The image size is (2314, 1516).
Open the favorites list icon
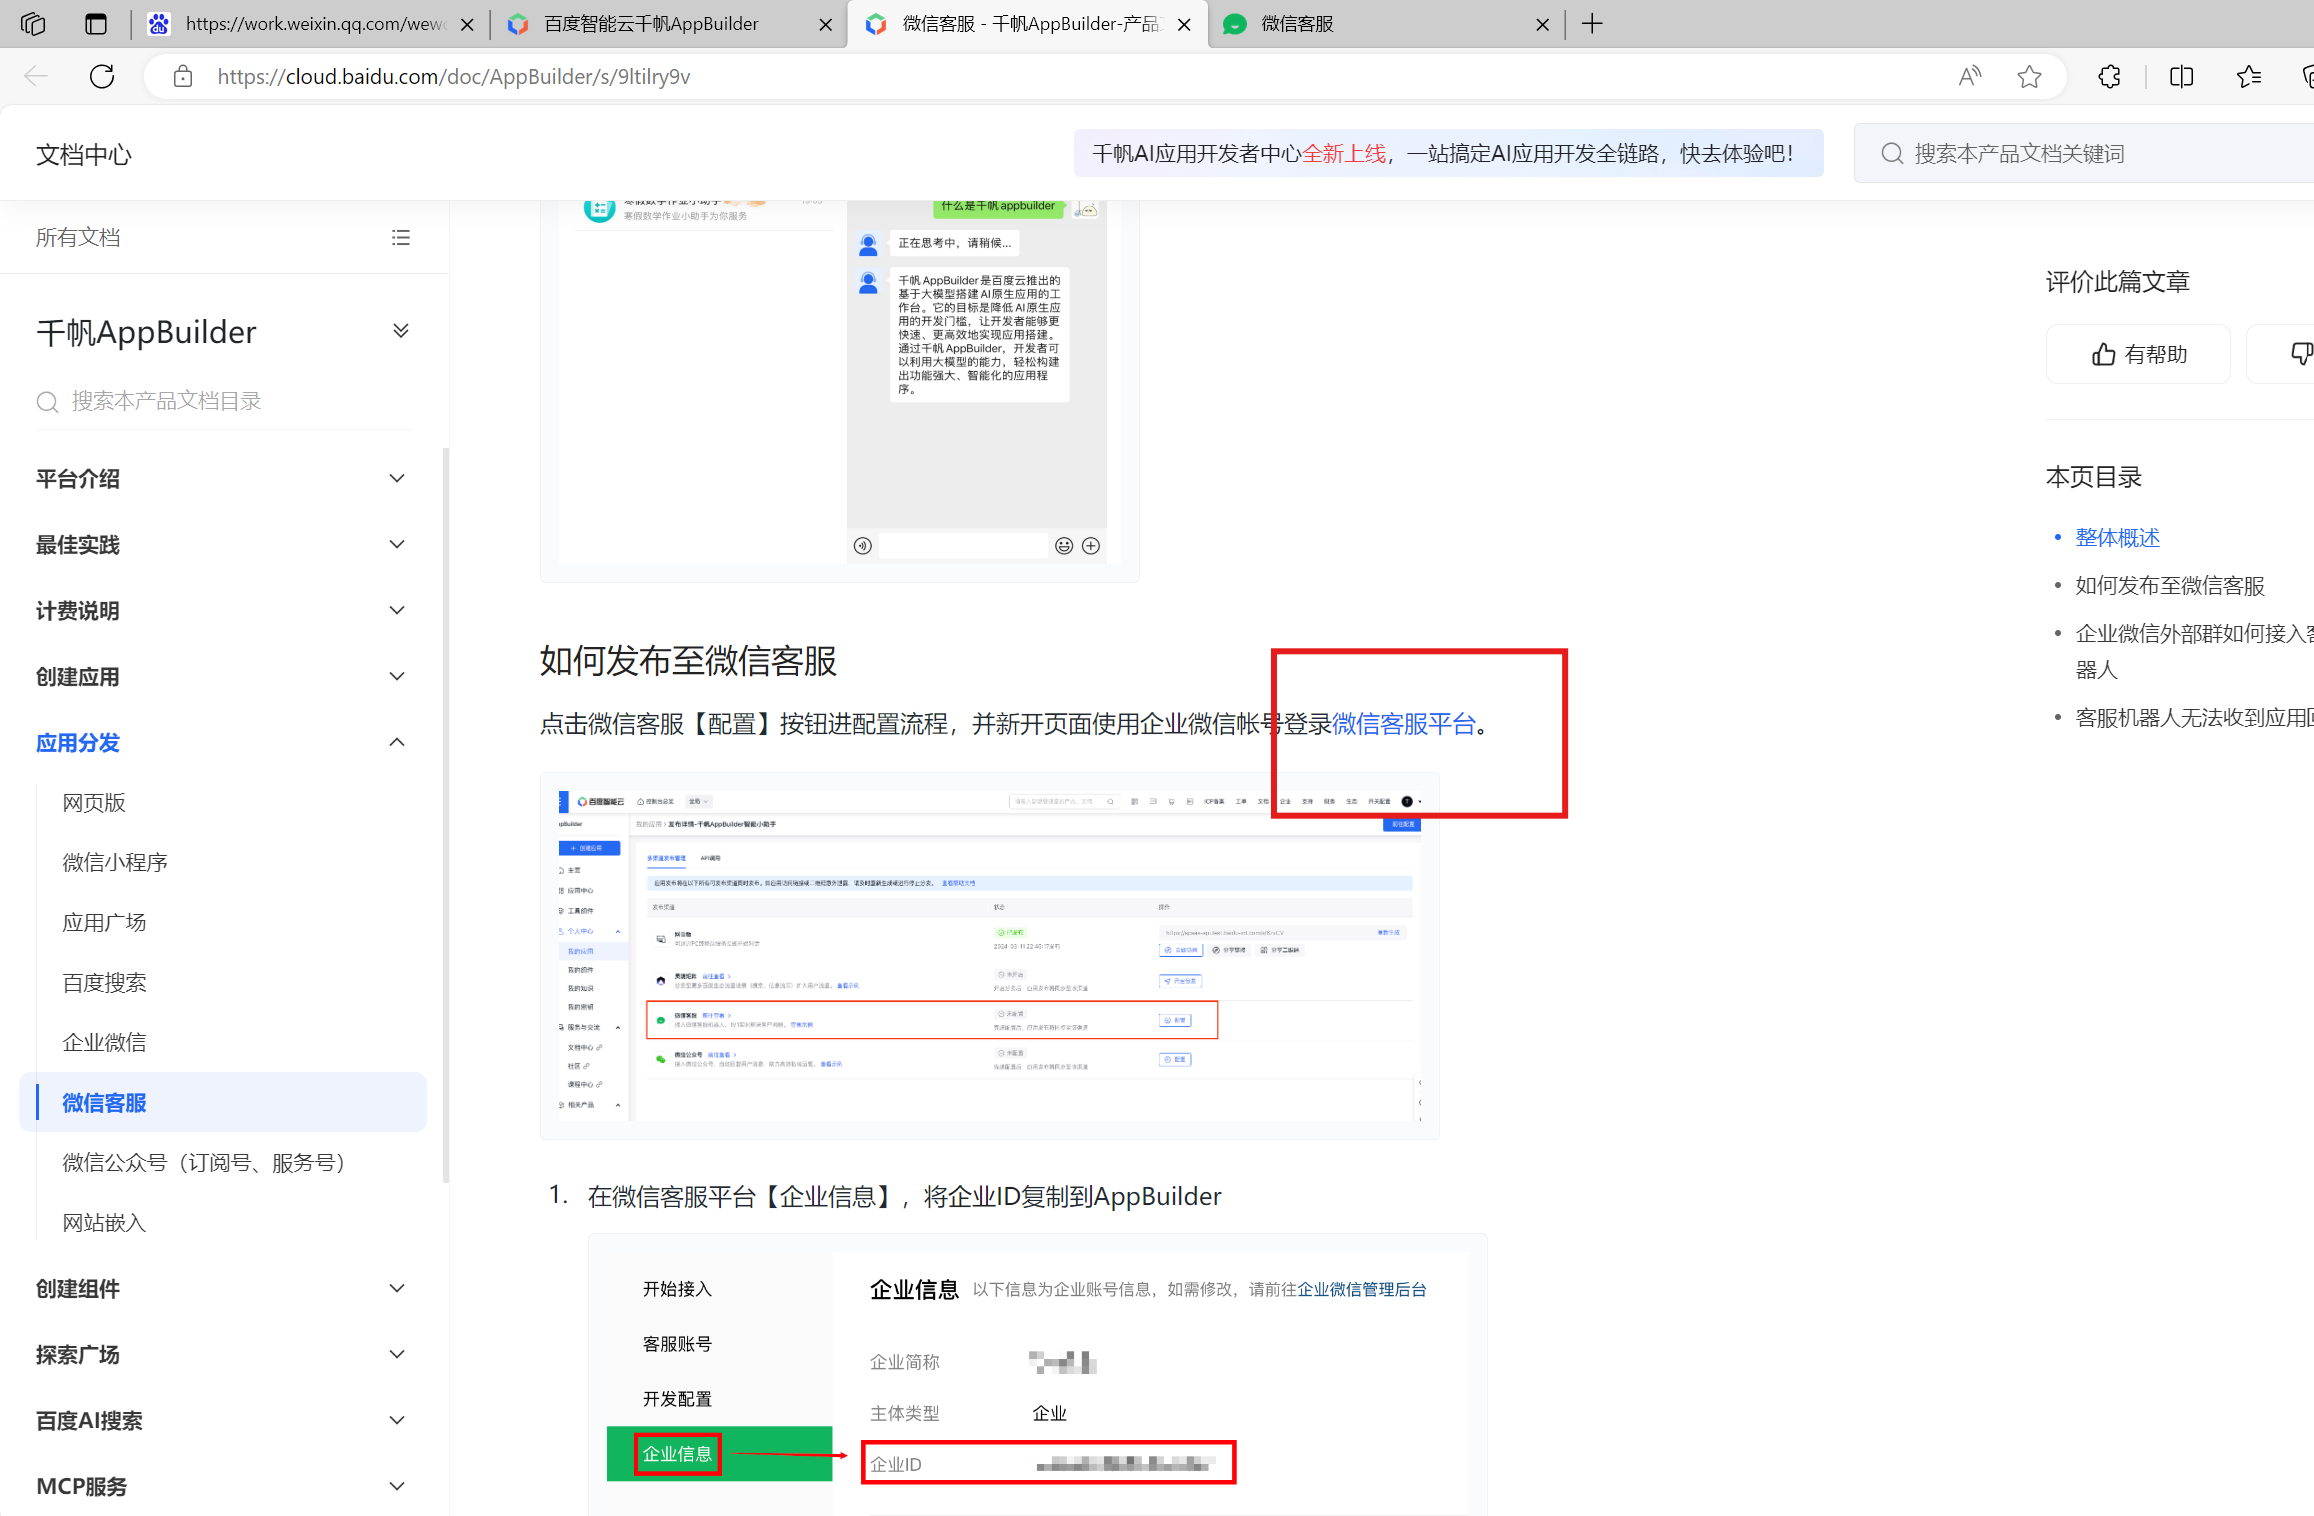(x=2249, y=77)
